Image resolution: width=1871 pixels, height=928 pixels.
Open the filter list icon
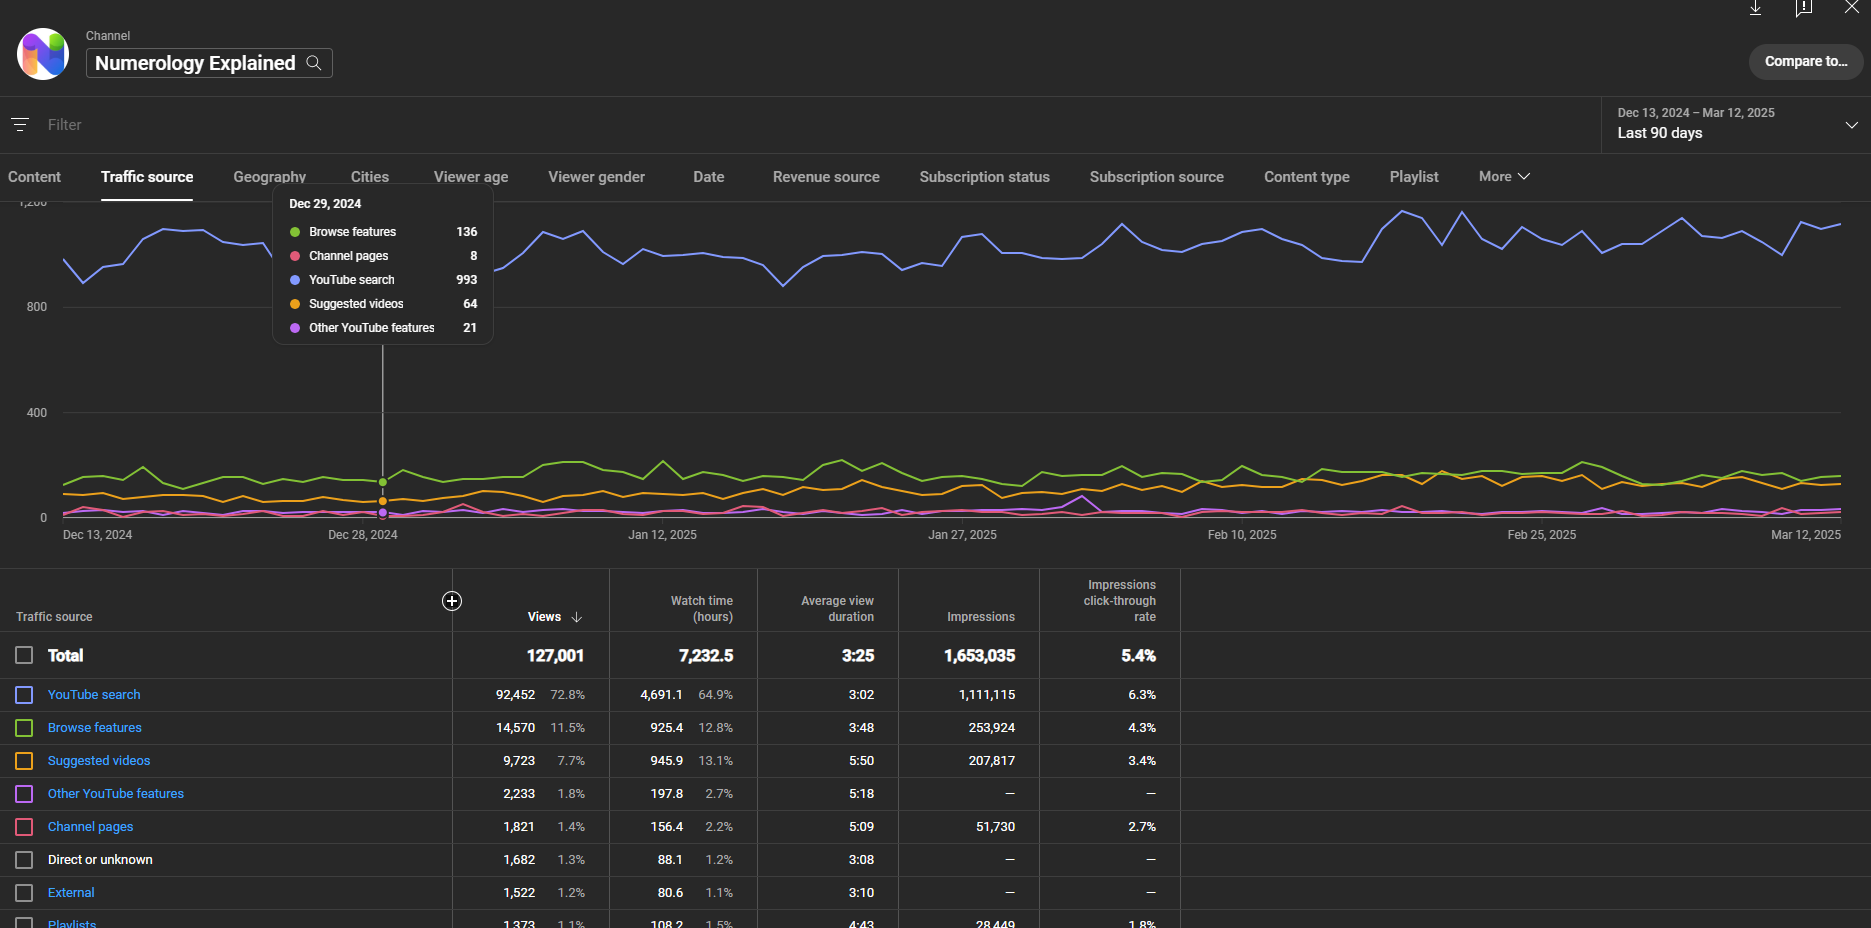pyautogui.click(x=20, y=125)
